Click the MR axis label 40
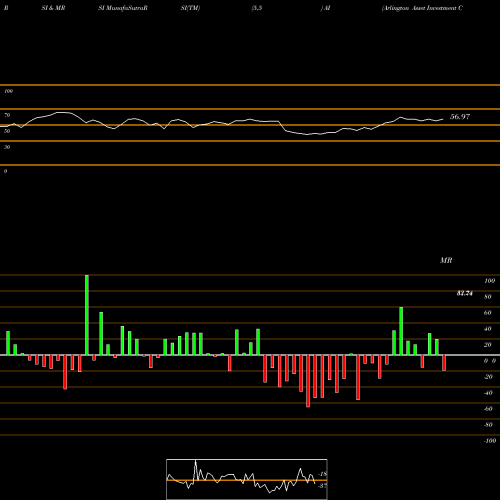The image size is (500, 500). click(x=488, y=329)
